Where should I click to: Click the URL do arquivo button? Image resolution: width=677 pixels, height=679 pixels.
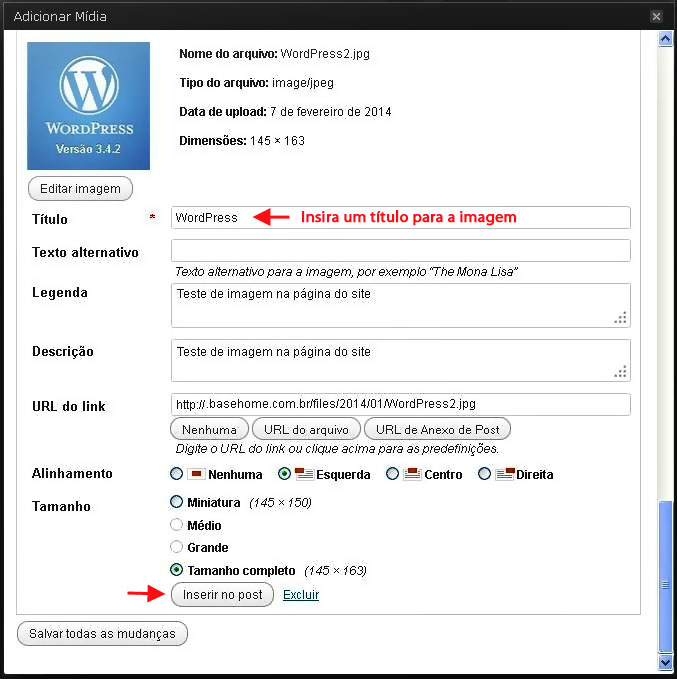(306, 429)
